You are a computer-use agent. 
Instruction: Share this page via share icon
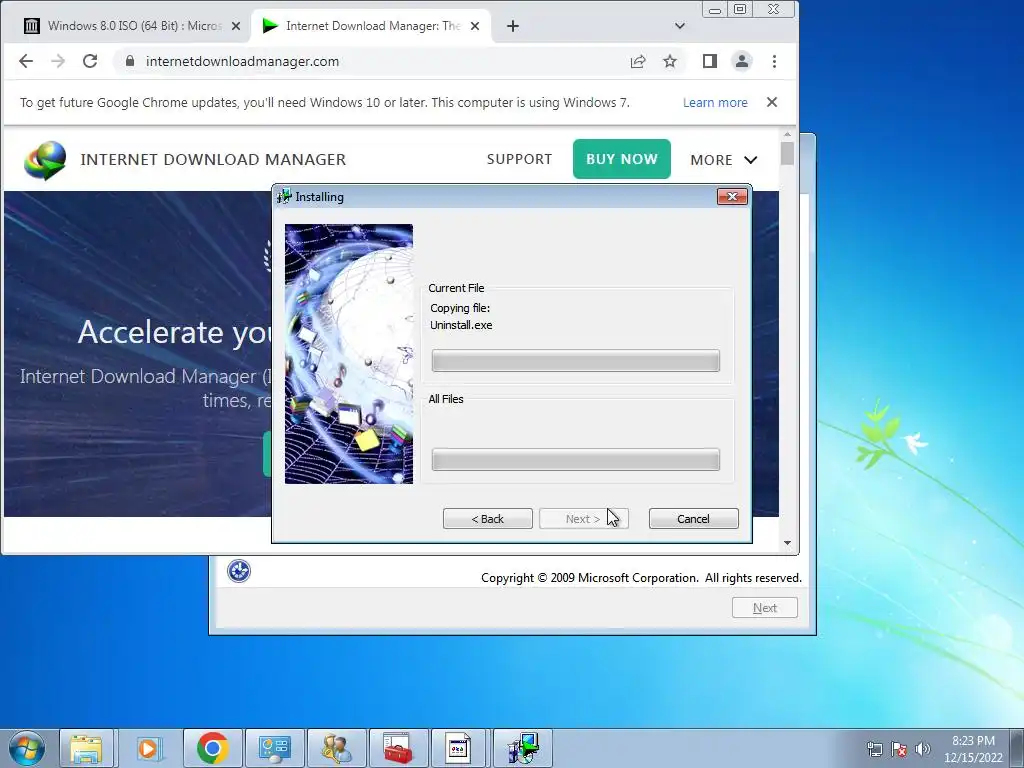[x=638, y=61]
